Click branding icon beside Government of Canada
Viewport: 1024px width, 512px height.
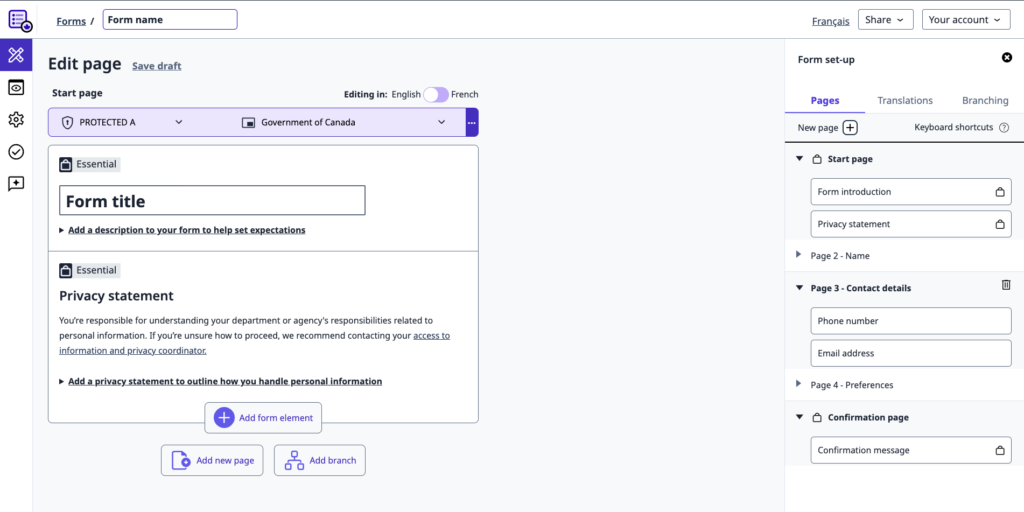point(248,122)
